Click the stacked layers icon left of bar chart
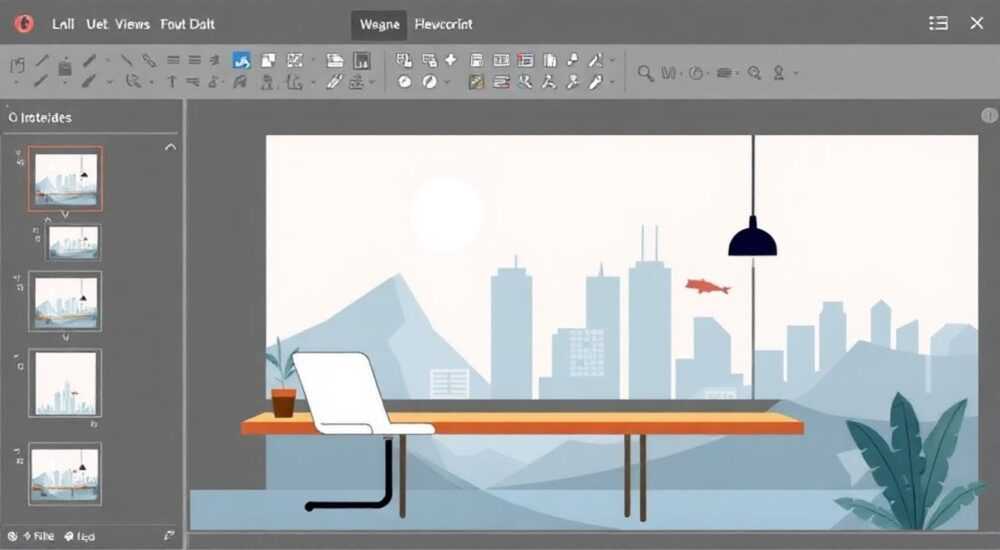Viewport: 1000px width, 550px height. (x=335, y=61)
